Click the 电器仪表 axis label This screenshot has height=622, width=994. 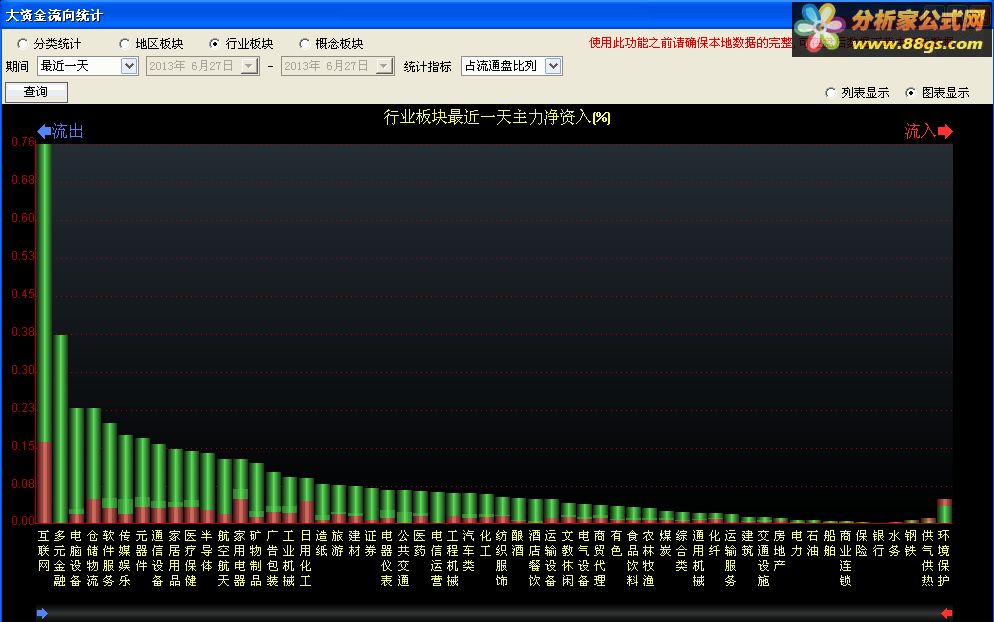pyautogui.click(x=387, y=559)
